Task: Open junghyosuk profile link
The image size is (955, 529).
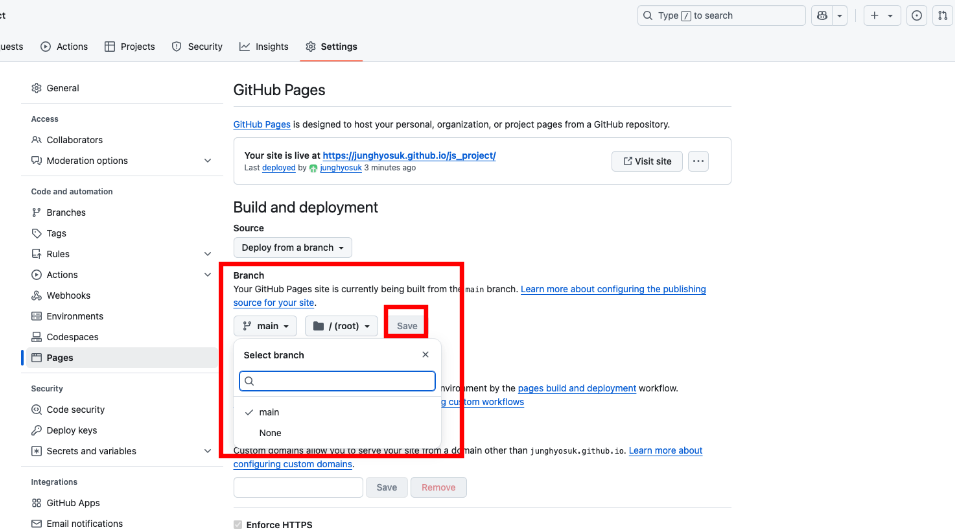Action: [340, 167]
